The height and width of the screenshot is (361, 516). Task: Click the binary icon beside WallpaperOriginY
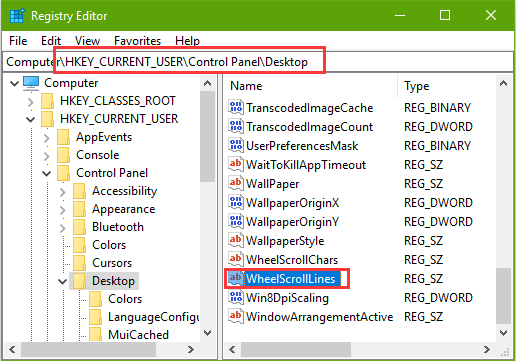pyautogui.click(x=236, y=221)
